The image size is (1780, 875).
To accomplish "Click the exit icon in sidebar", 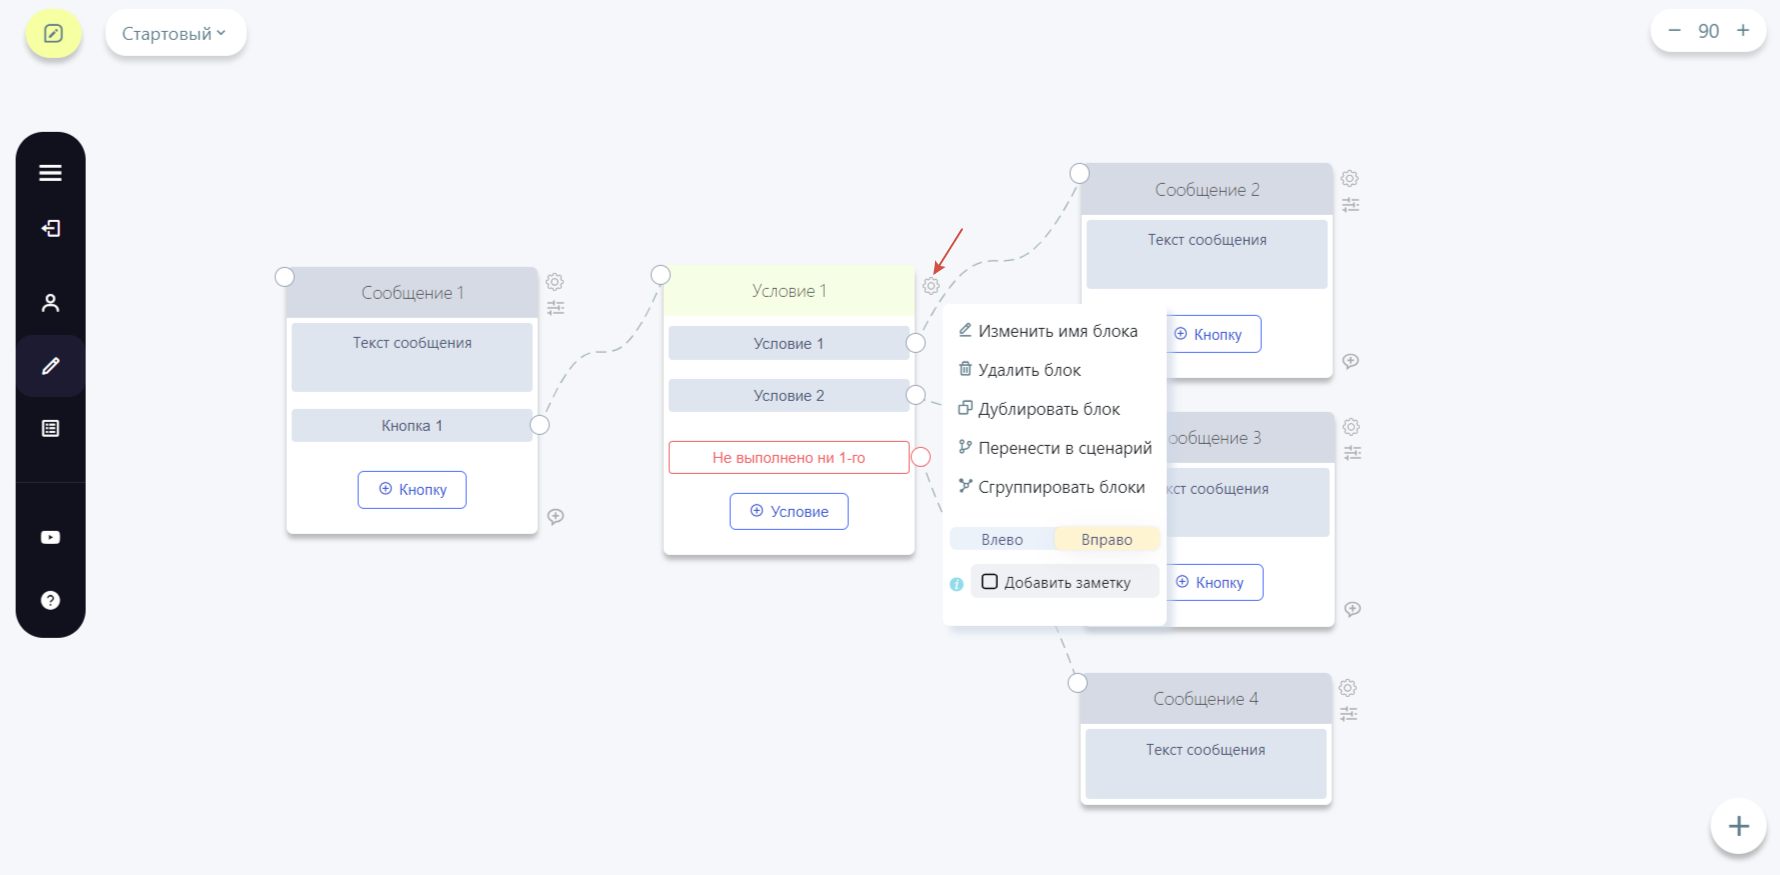I will click(50, 229).
